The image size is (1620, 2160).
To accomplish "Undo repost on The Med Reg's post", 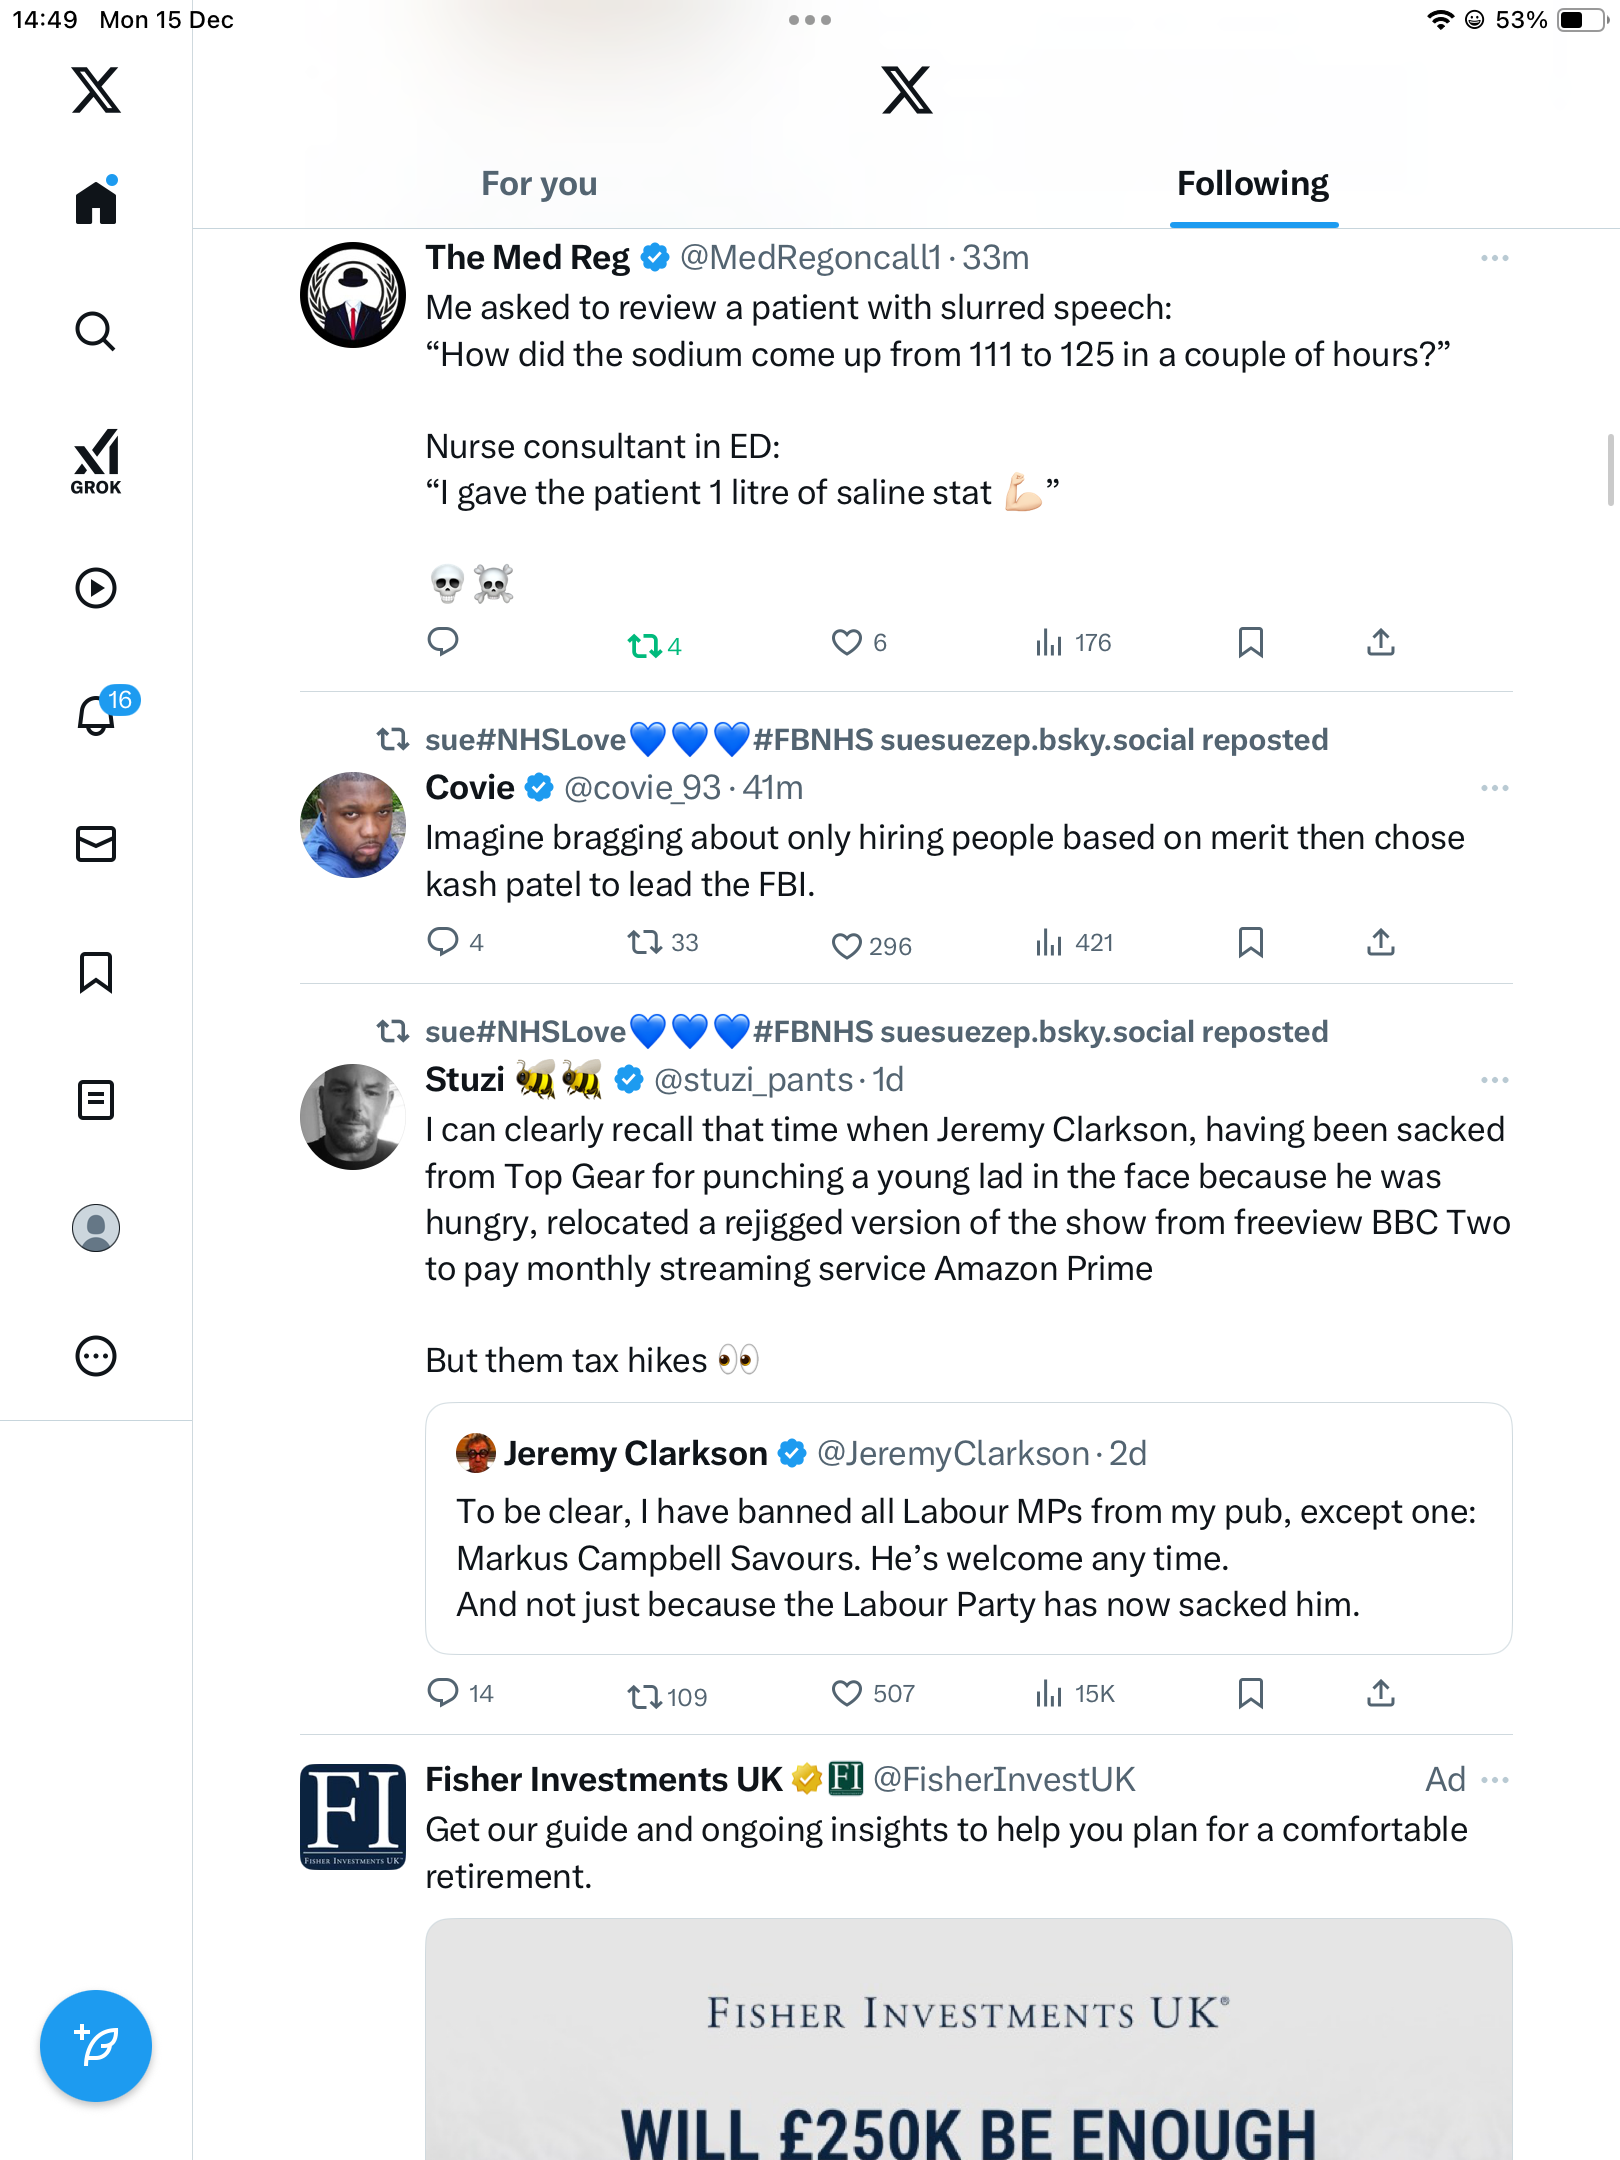I will click(645, 646).
